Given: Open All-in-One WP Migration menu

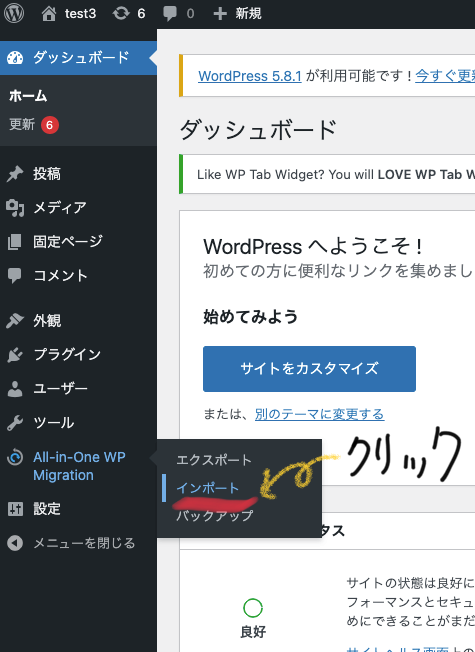Looking at the screenshot, I should [x=78, y=466].
